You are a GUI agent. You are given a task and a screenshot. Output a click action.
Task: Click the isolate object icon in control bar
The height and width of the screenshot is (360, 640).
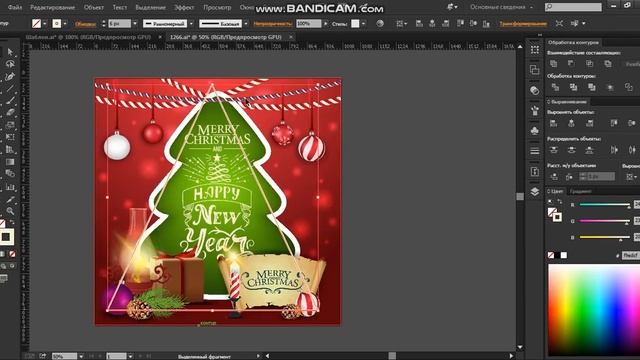point(559,24)
